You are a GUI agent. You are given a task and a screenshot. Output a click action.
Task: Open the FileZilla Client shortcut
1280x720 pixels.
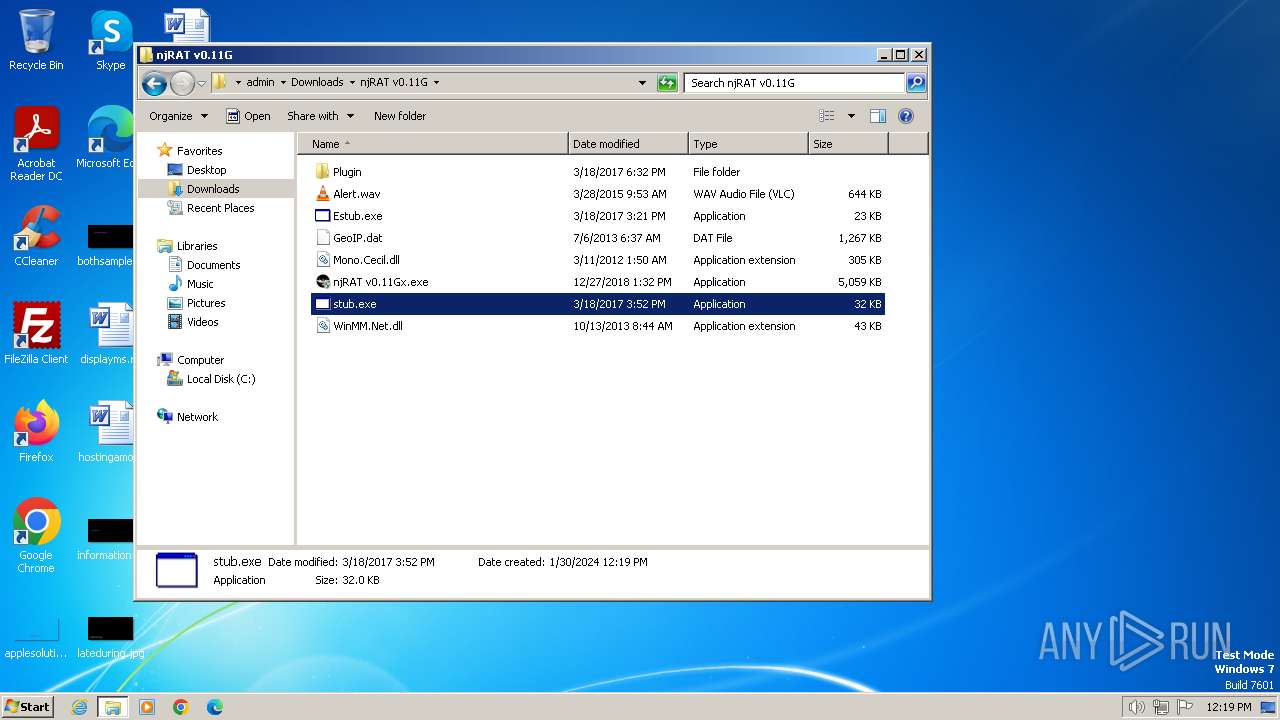click(x=36, y=333)
